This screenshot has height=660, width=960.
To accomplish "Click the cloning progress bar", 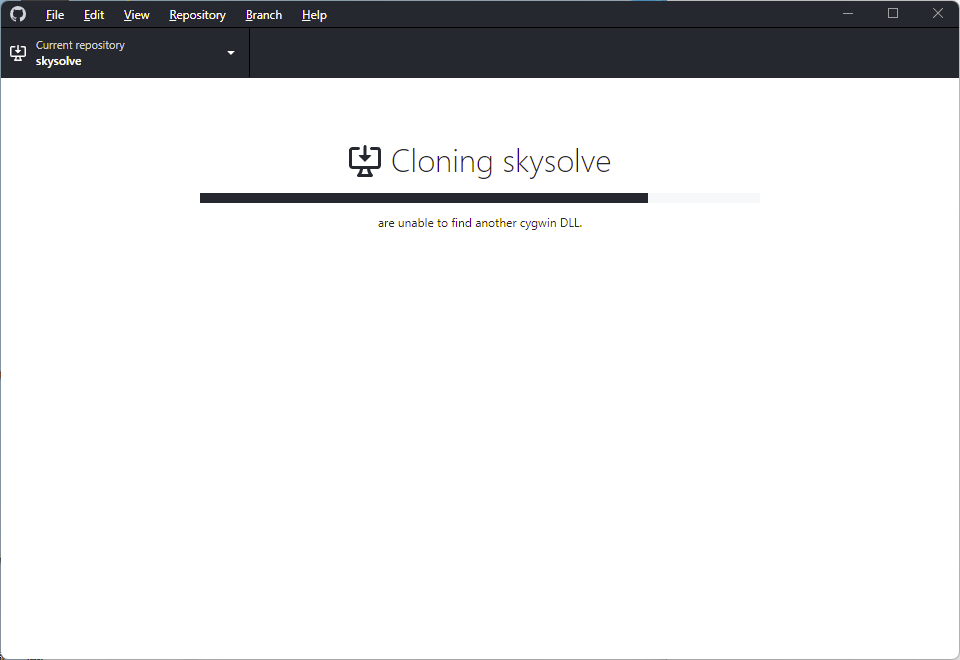I will point(480,197).
